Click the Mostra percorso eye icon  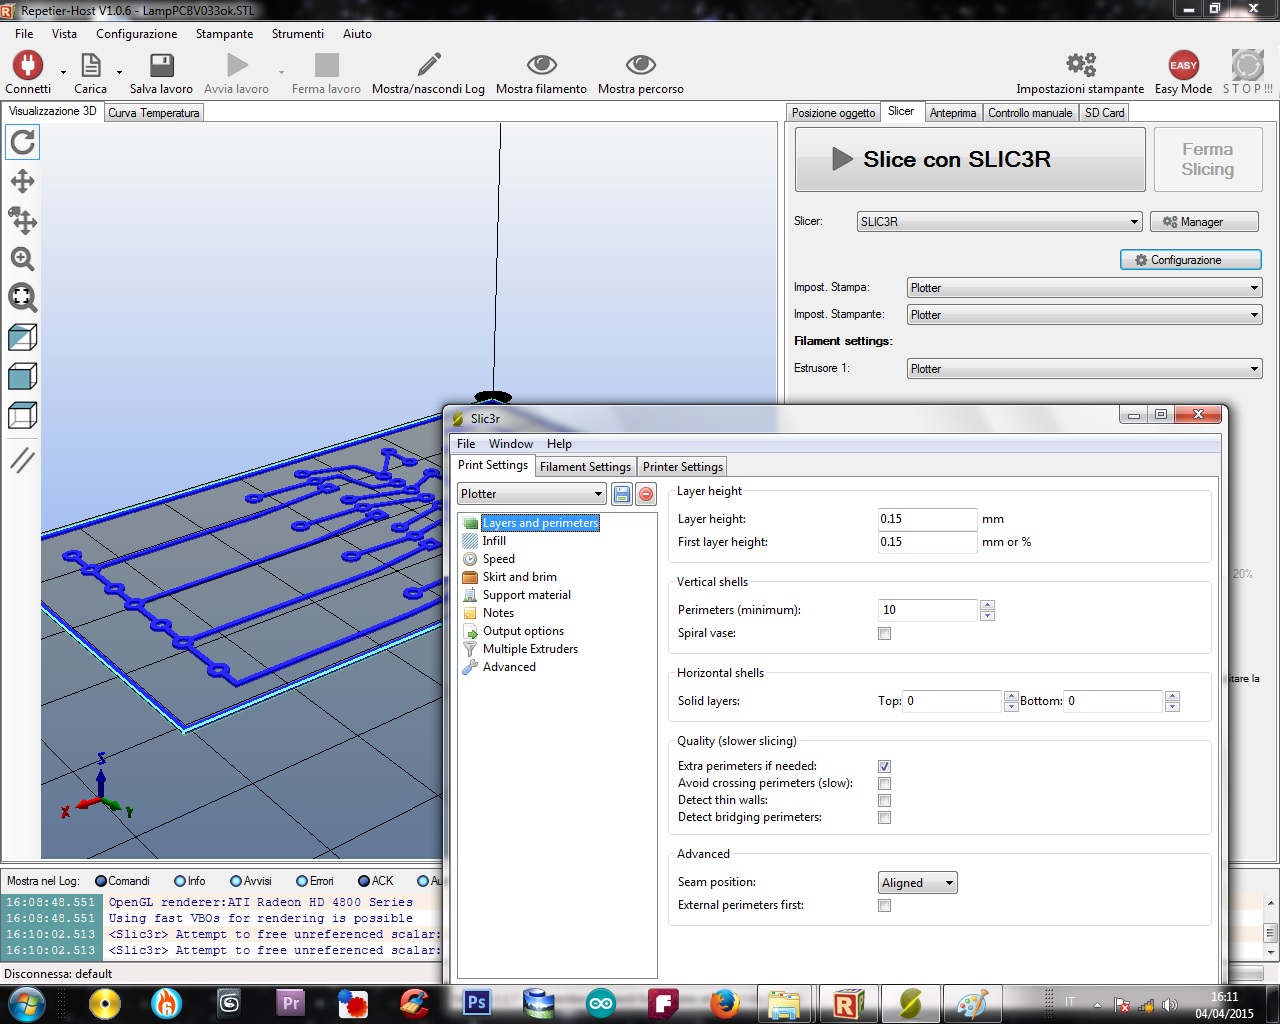click(640, 66)
